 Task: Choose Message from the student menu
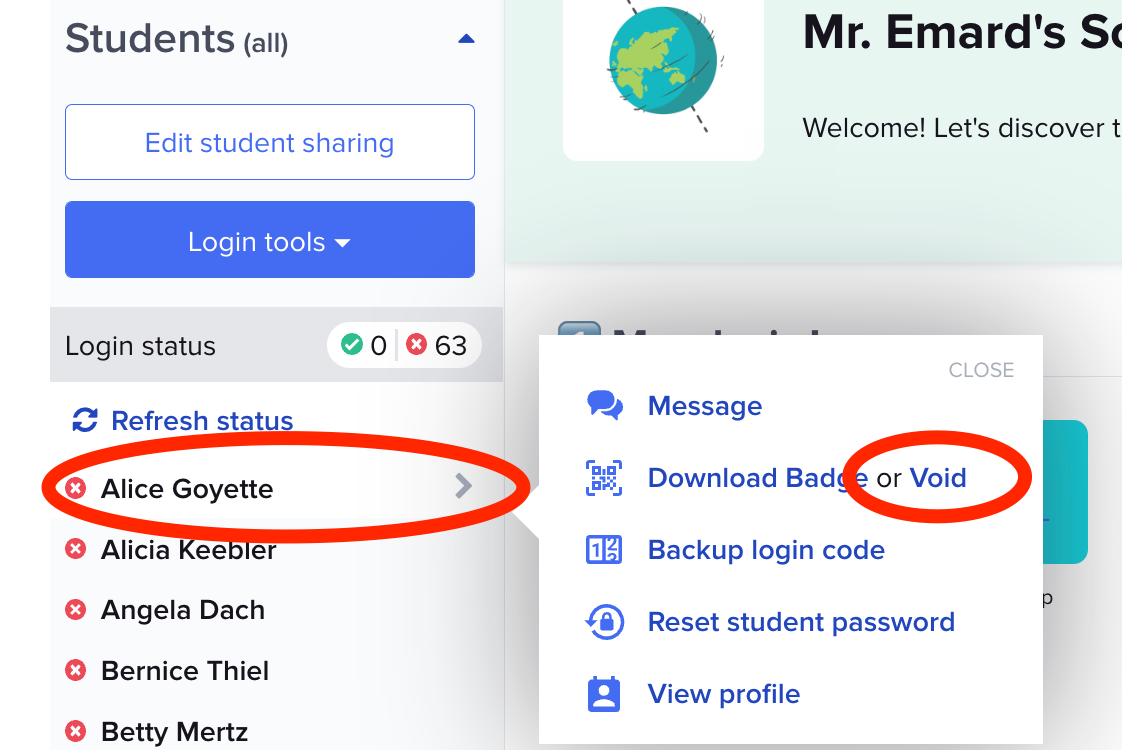point(705,405)
